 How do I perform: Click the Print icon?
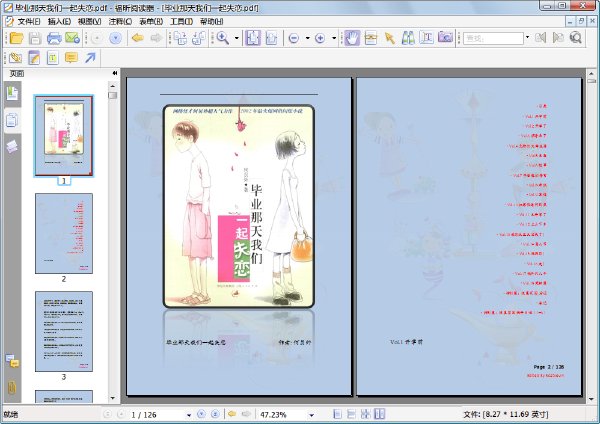(54, 38)
